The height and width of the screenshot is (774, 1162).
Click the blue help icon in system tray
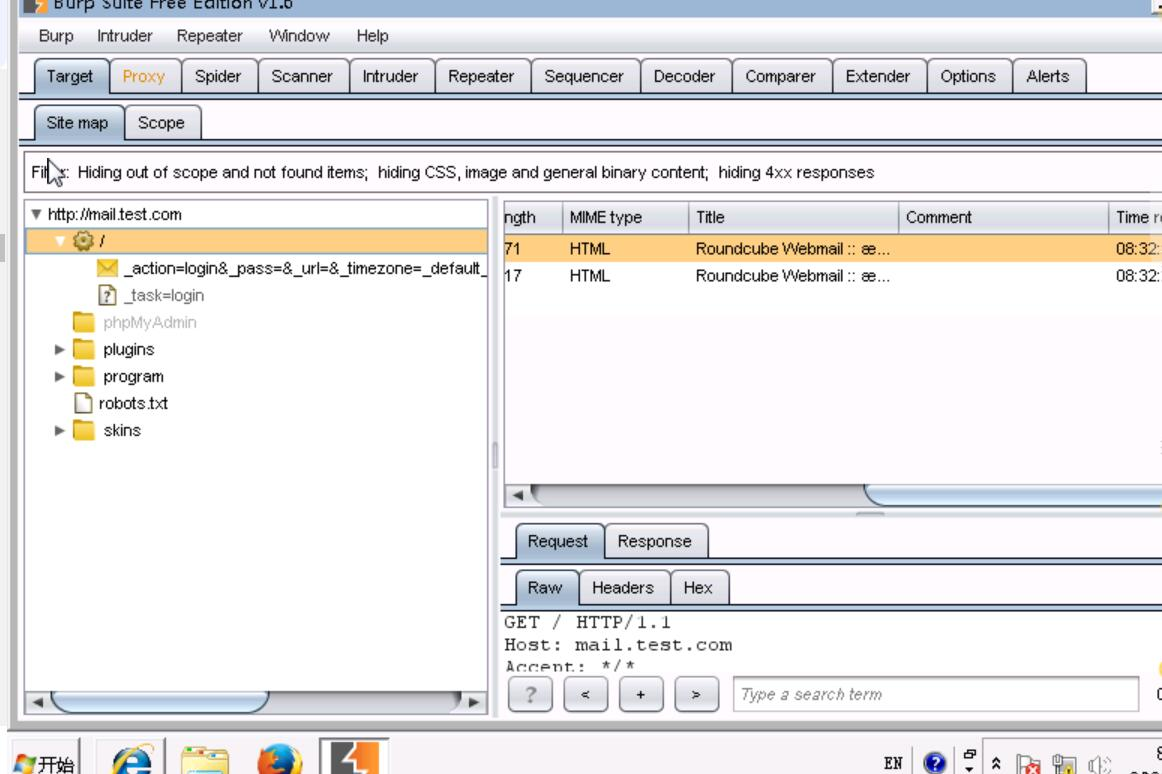pyautogui.click(x=934, y=762)
